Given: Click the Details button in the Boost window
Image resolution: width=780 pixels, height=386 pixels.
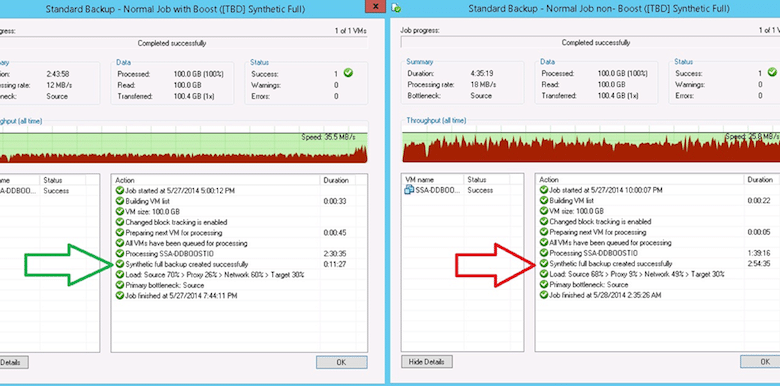Looking at the screenshot, I should 14,362.
